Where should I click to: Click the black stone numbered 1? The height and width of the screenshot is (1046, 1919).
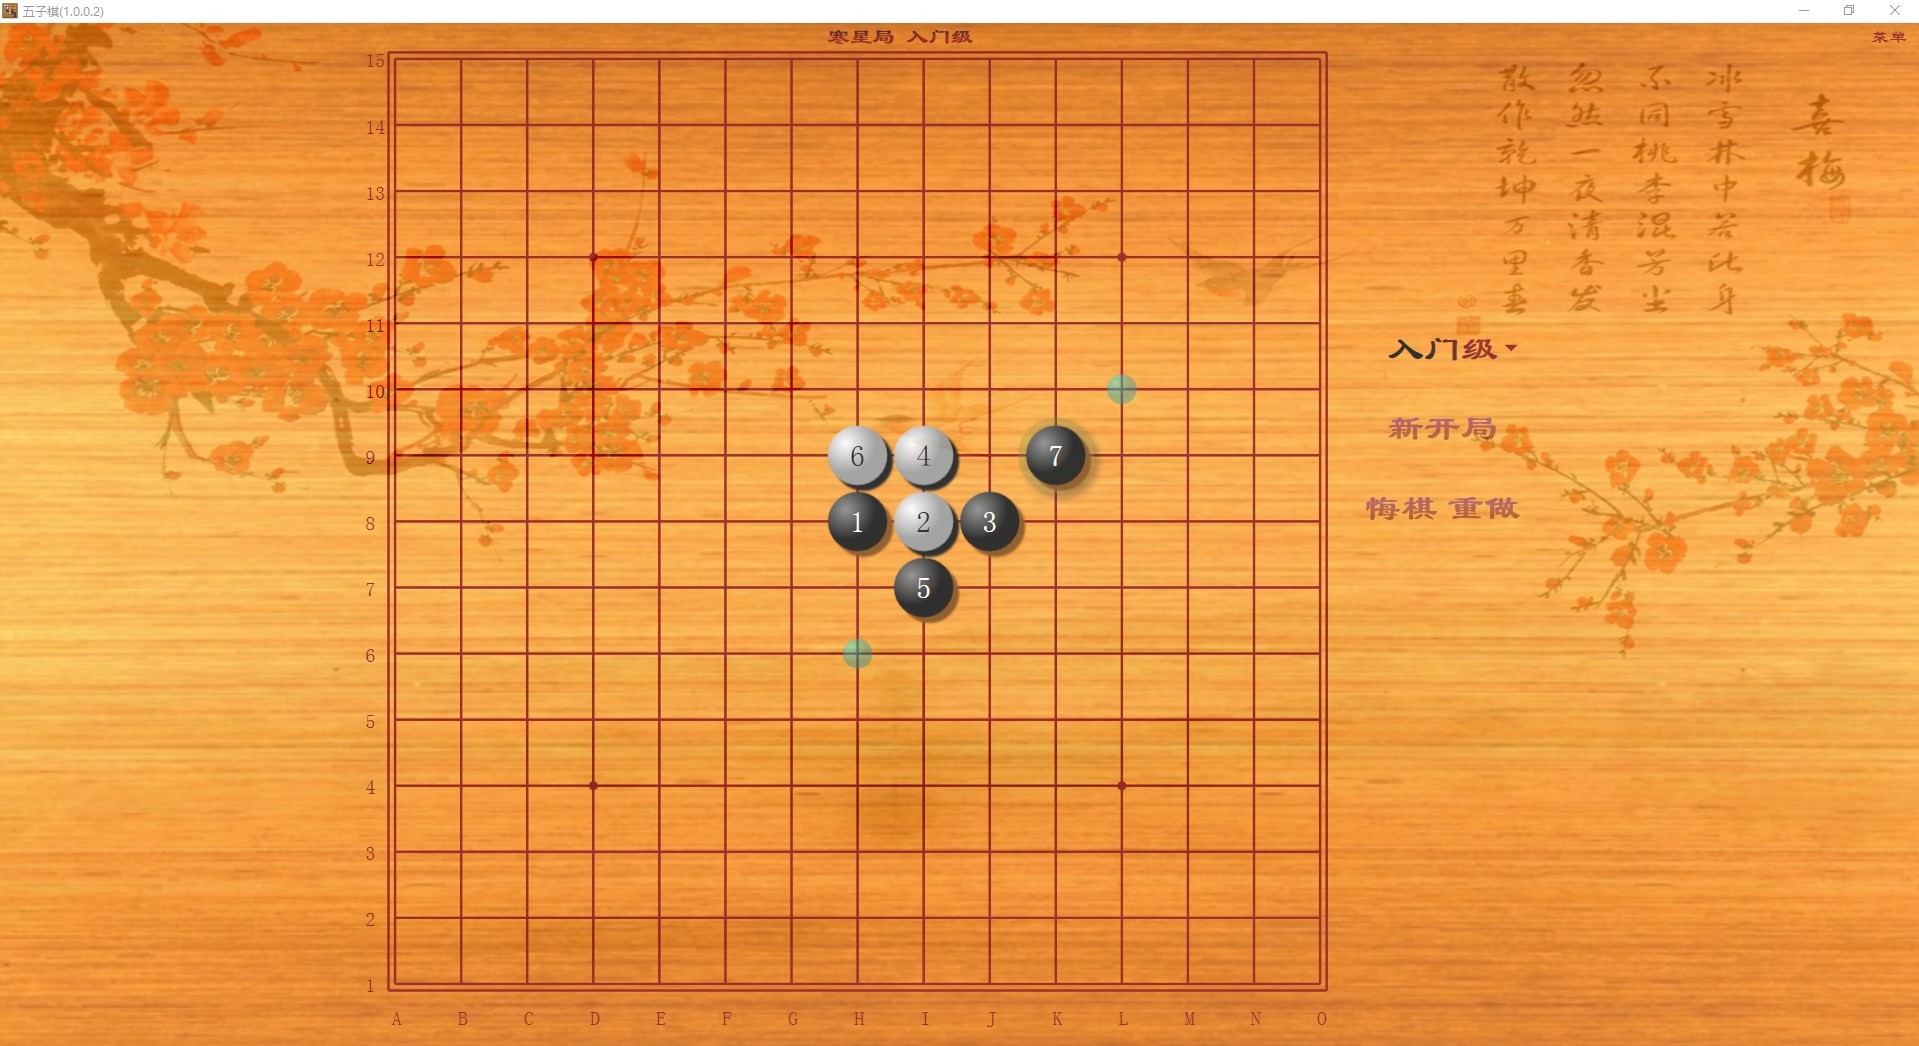857,522
